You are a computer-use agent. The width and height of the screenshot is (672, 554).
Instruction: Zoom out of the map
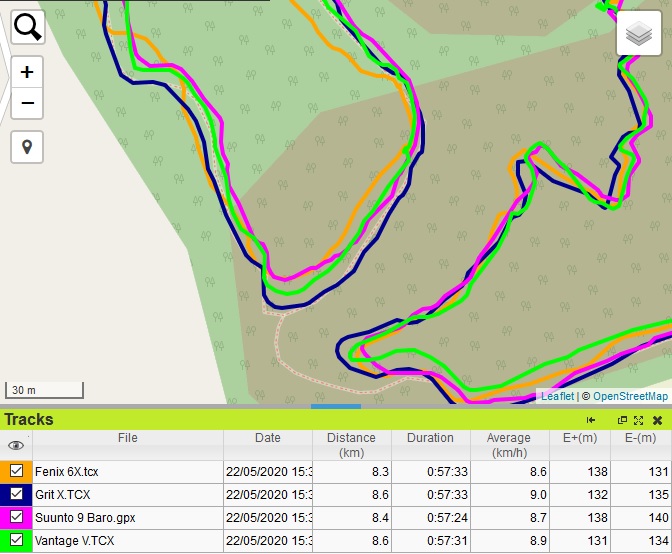[27, 102]
